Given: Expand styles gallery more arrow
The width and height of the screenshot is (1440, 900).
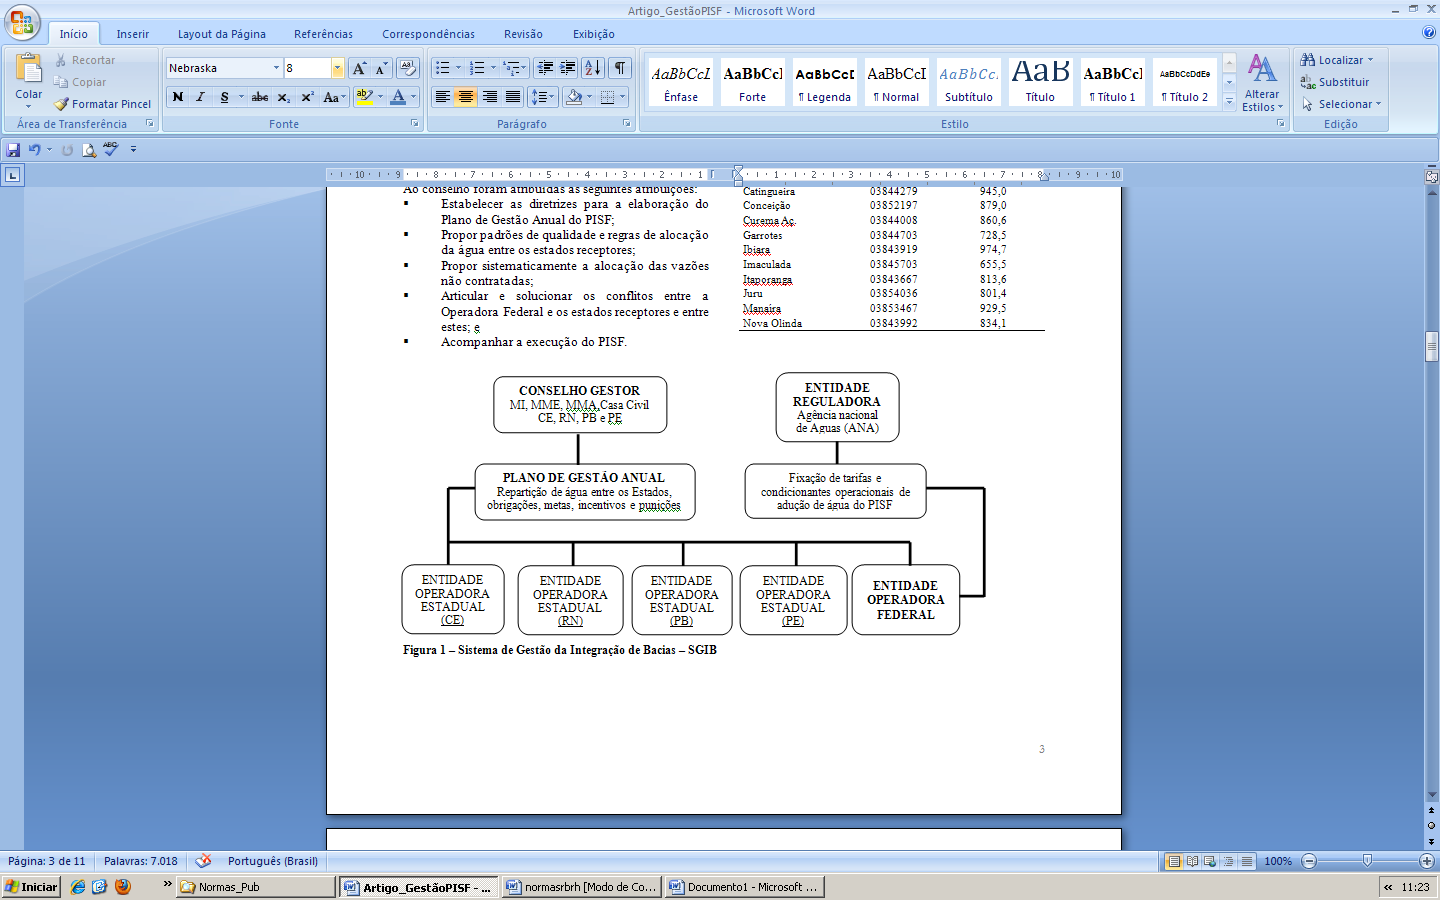Looking at the screenshot, I should pyautogui.click(x=1230, y=101).
